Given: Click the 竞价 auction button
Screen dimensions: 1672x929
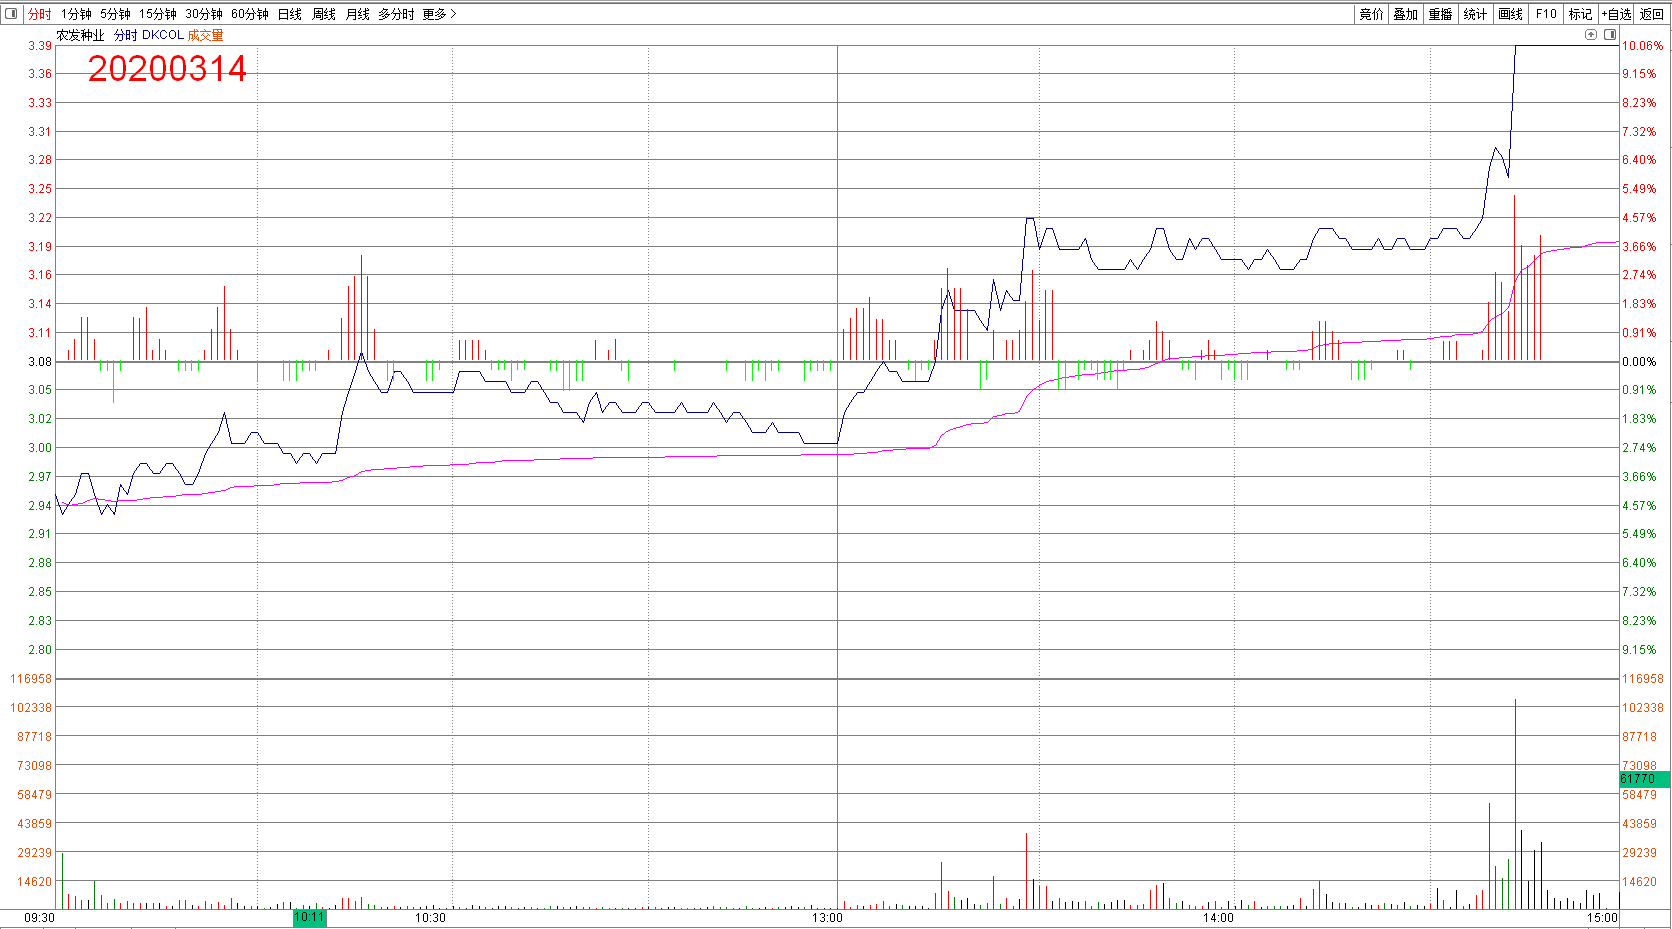Looking at the screenshot, I should [1371, 14].
